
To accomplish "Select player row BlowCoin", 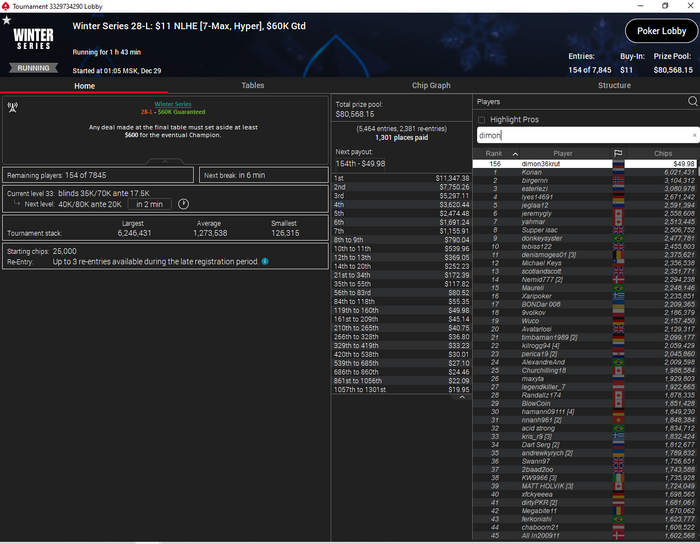I will (x=584, y=403).
